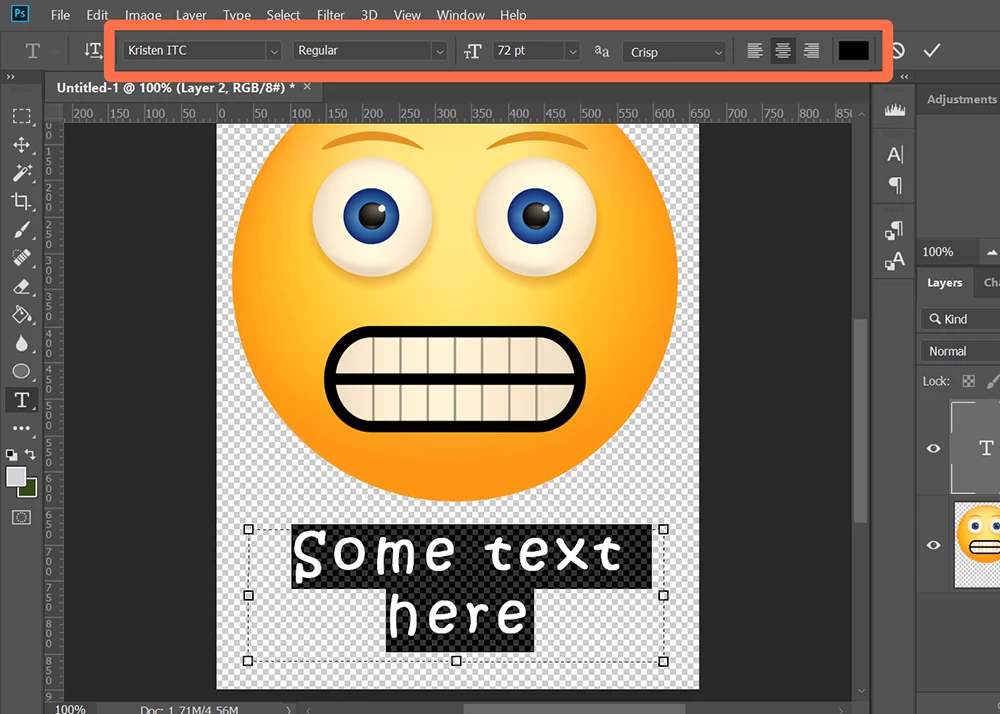Open the File menu
1000x714 pixels.
coord(61,15)
